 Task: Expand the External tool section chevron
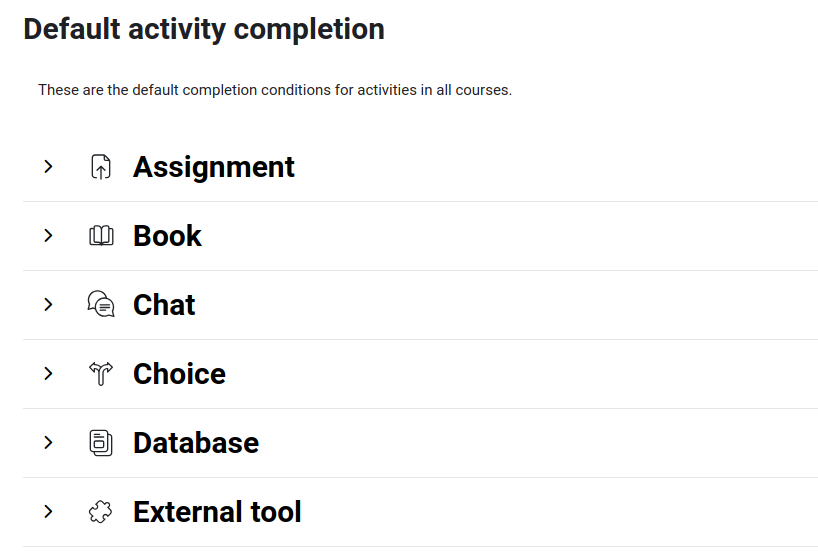coord(49,511)
